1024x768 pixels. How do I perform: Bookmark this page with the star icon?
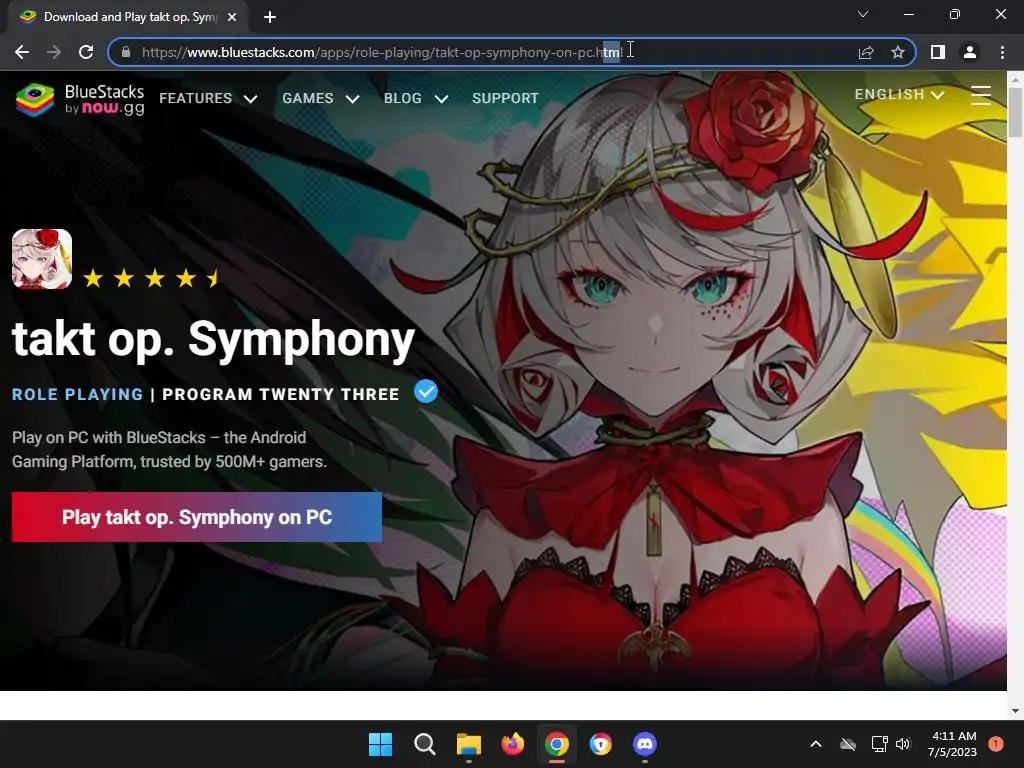(x=898, y=52)
